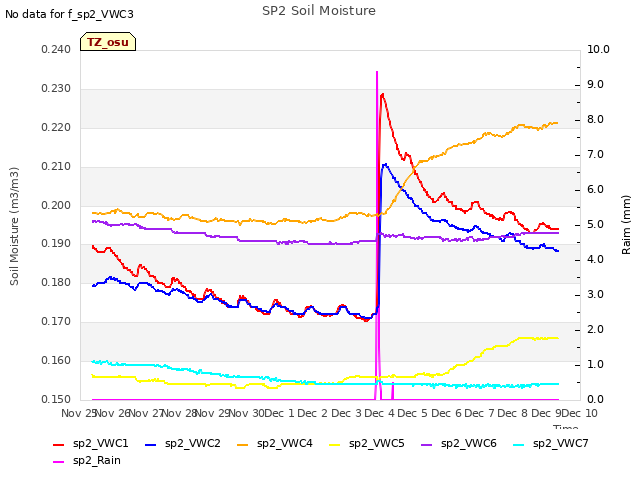
Task: Click the cyan sp2_VWC7 legend swatch
Action: [x=519, y=444]
